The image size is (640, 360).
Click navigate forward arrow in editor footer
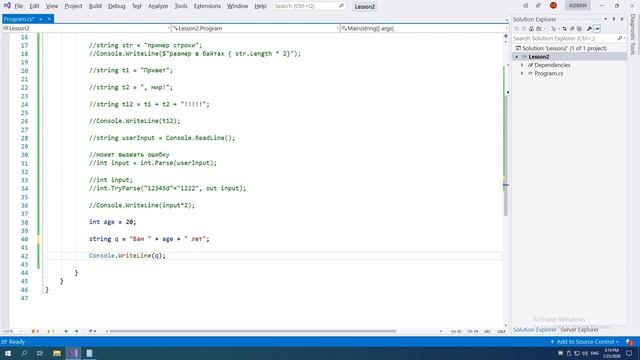pos(76,331)
